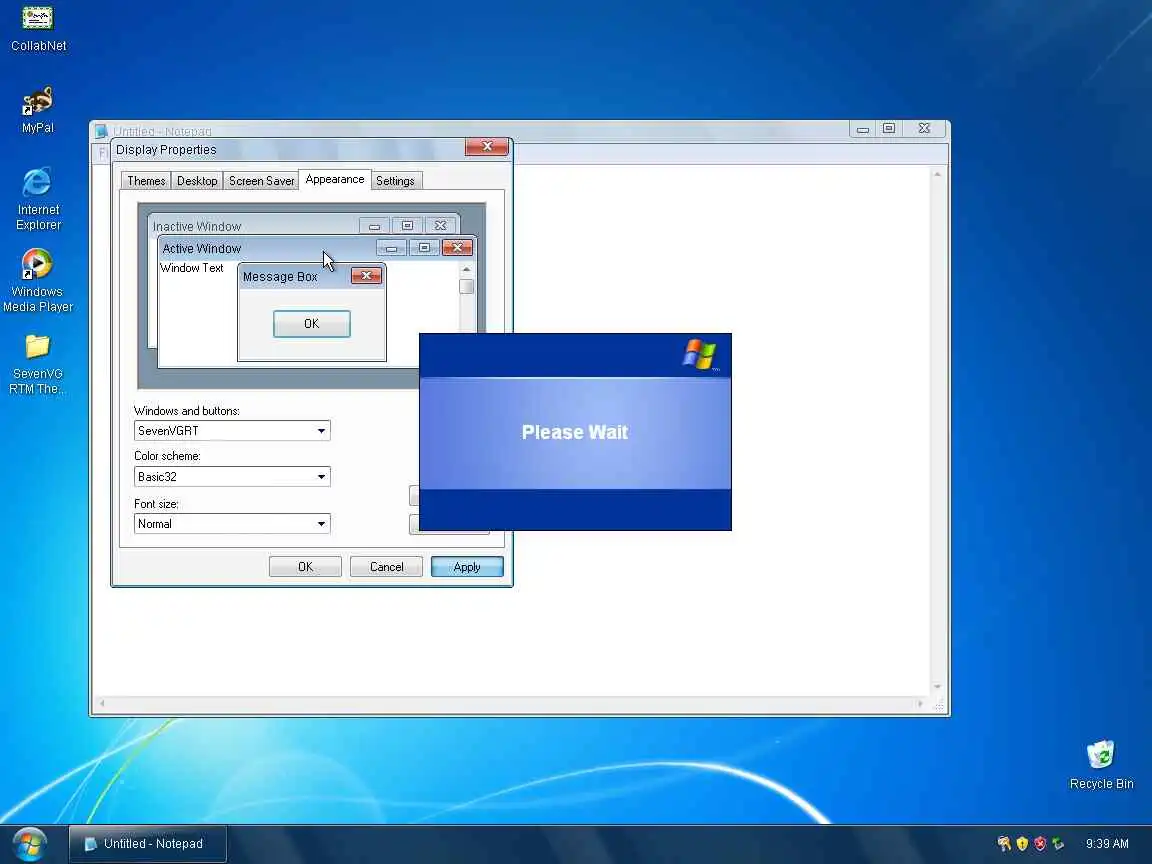Click the Active Window preview maximize button
Image resolution: width=1152 pixels, height=864 pixels.
[424, 248]
